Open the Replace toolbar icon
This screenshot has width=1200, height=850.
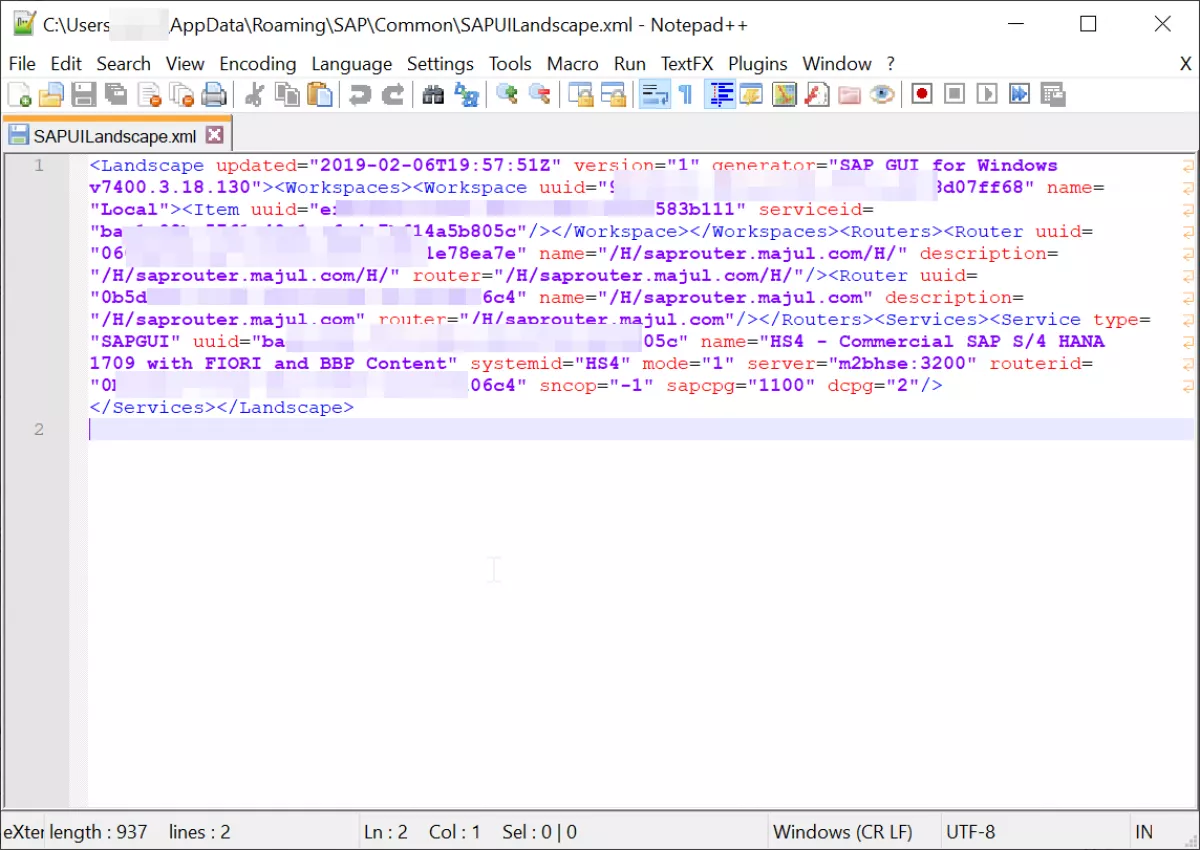pos(466,95)
